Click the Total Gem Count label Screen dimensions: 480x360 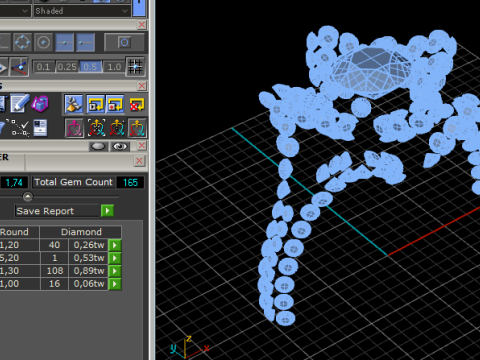(x=73, y=182)
